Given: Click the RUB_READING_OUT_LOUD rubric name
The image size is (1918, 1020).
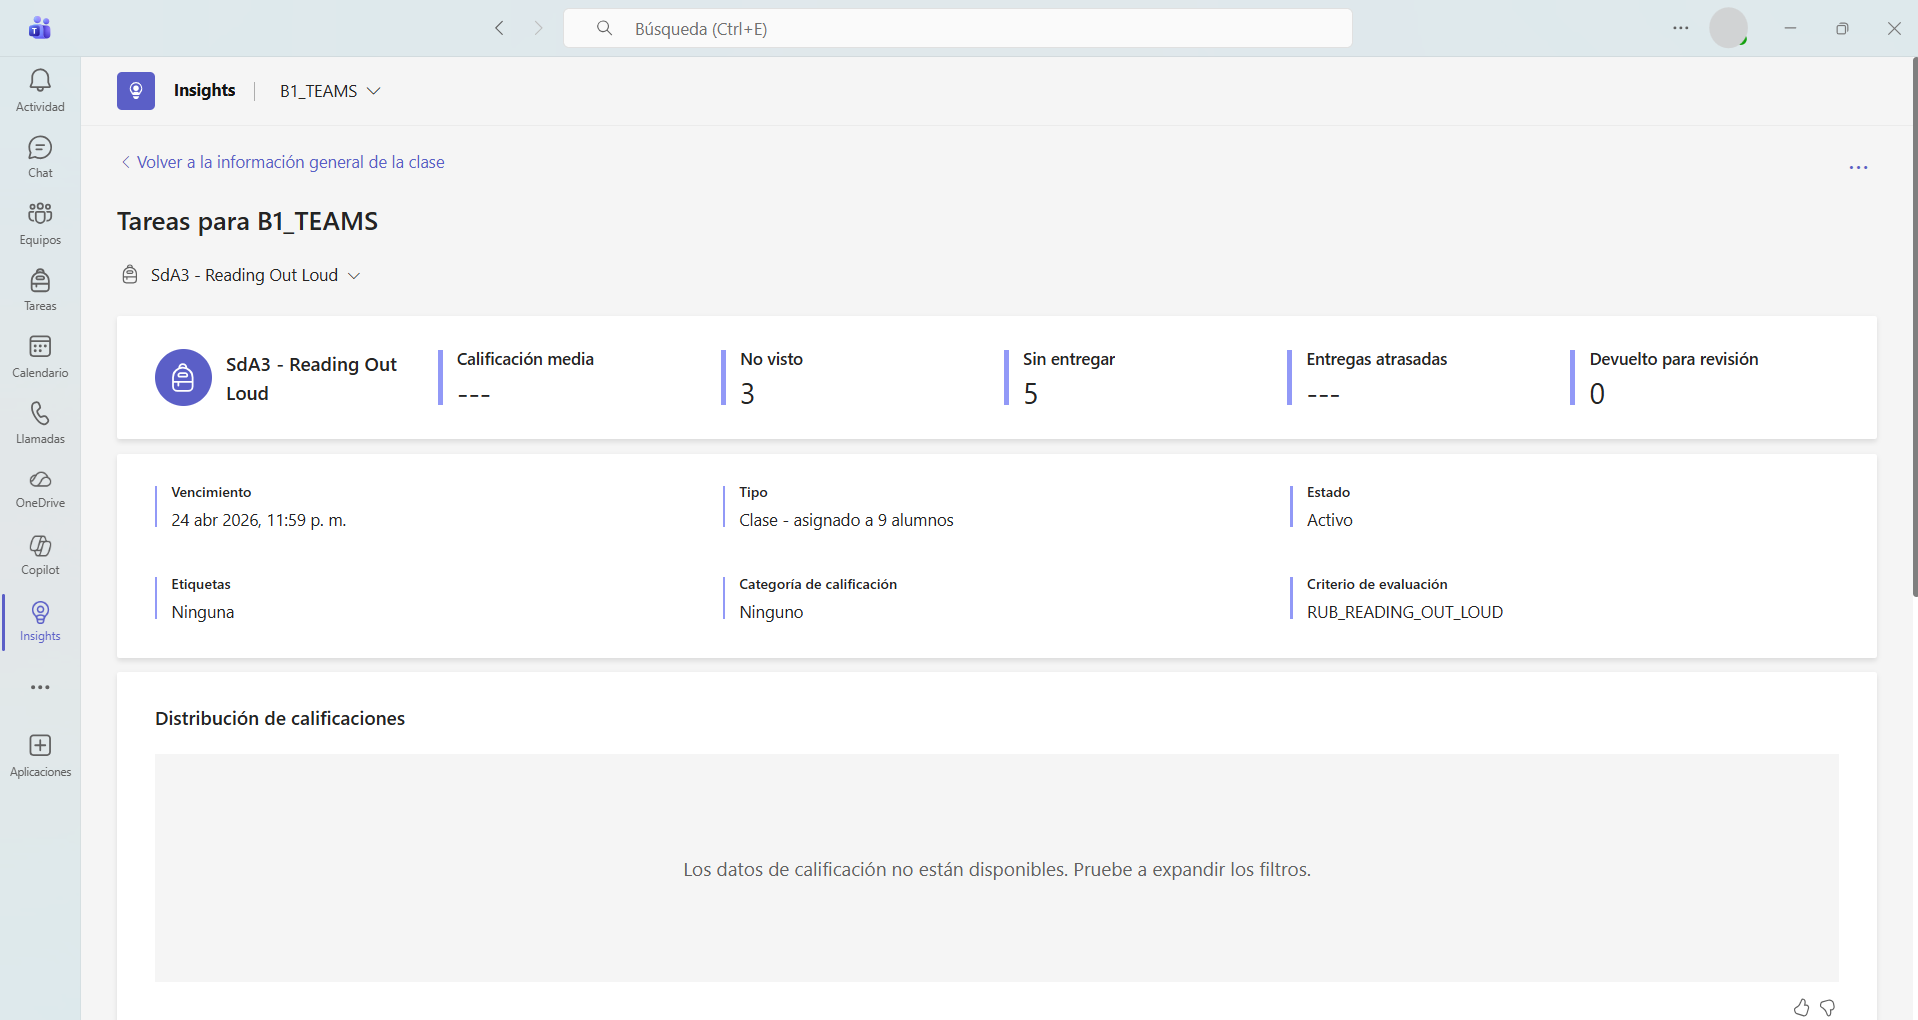Looking at the screenshot, I should point(1404,612).
